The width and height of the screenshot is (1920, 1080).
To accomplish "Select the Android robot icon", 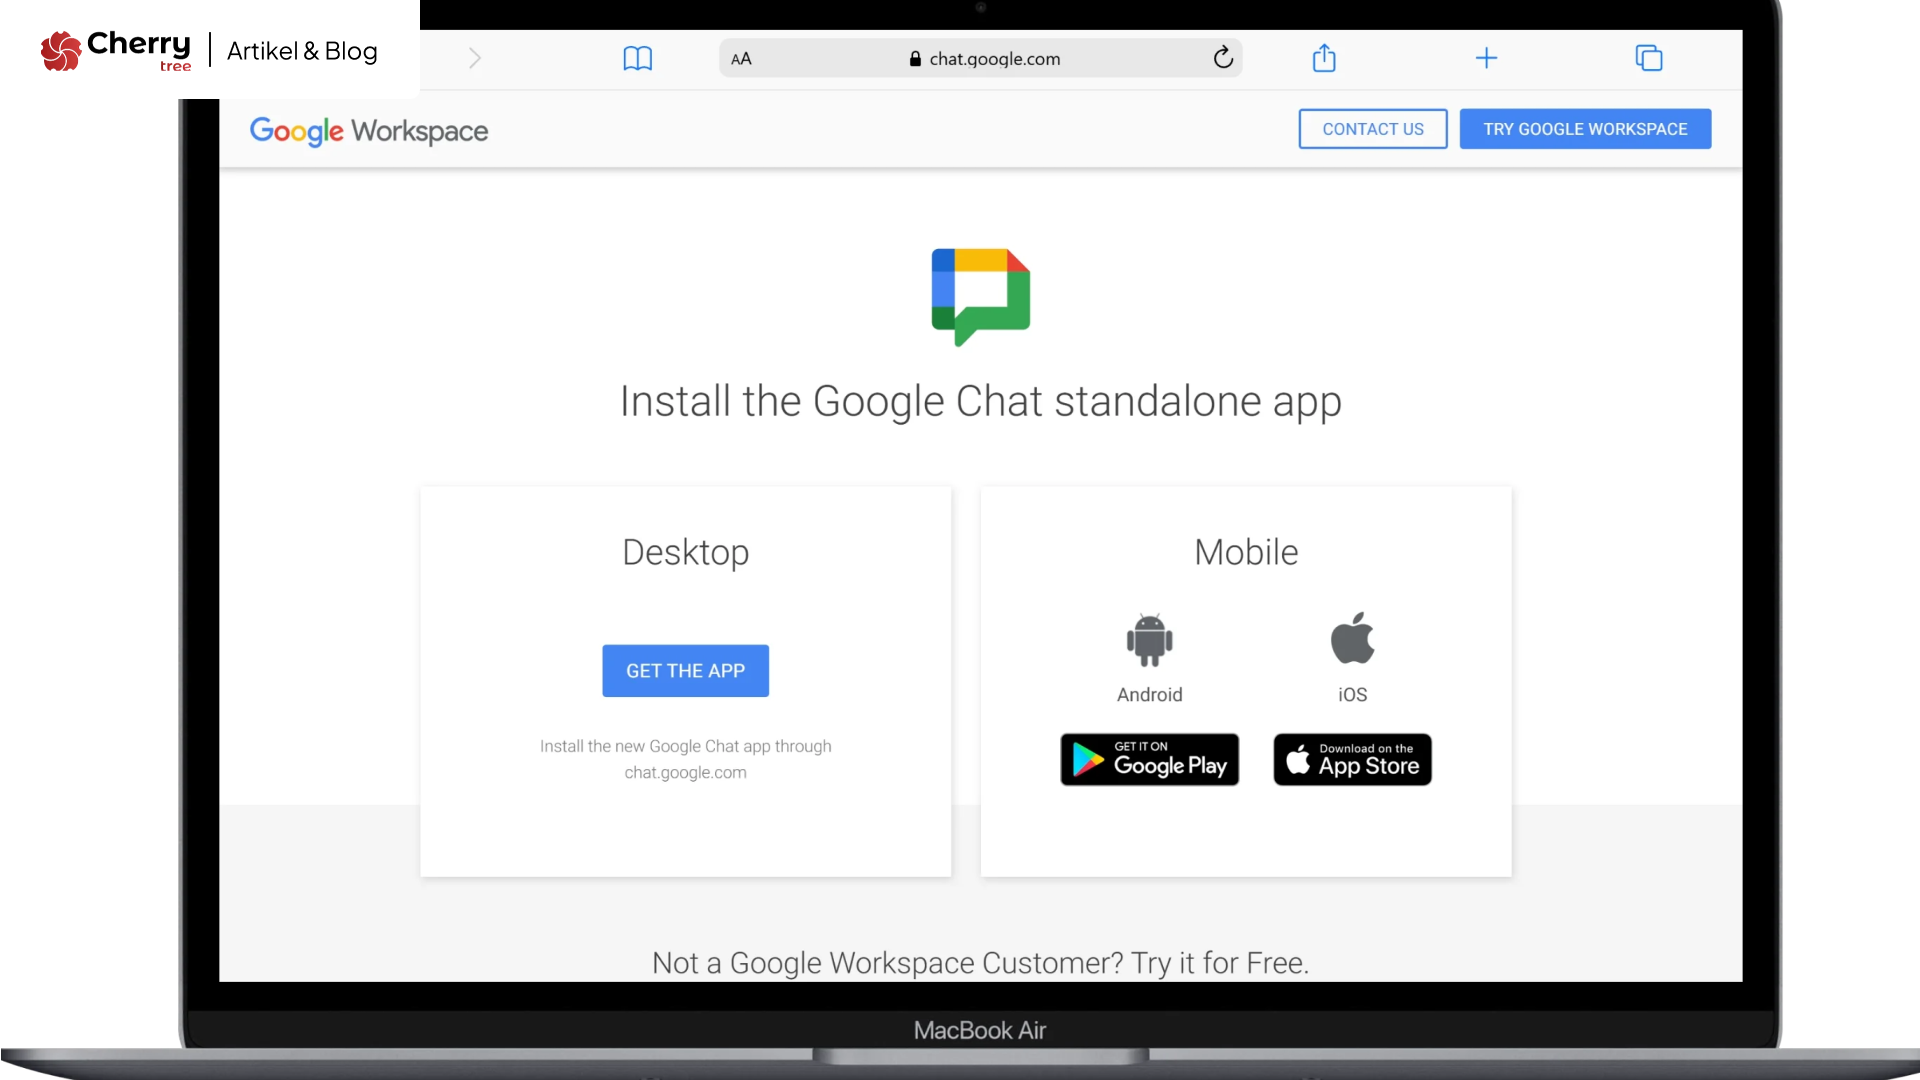I will [1150, 640].
